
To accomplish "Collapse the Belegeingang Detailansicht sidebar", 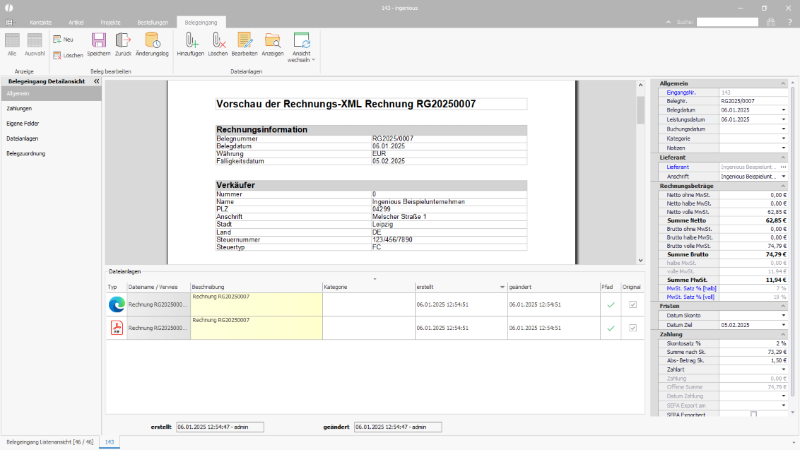I will (x=96, y=81).
